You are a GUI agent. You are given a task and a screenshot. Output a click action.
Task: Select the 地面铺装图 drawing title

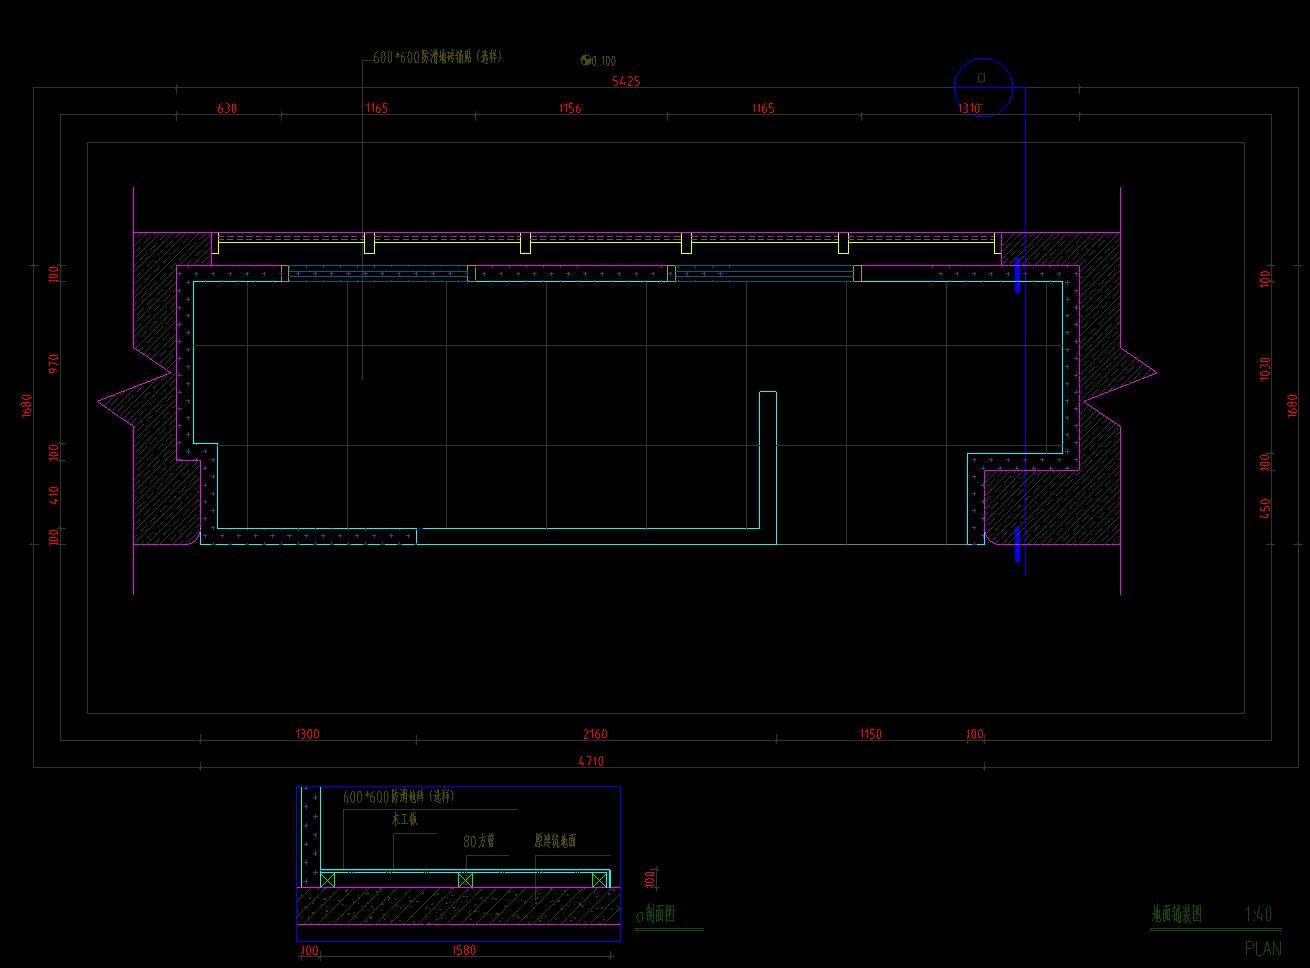point(1176,913)
